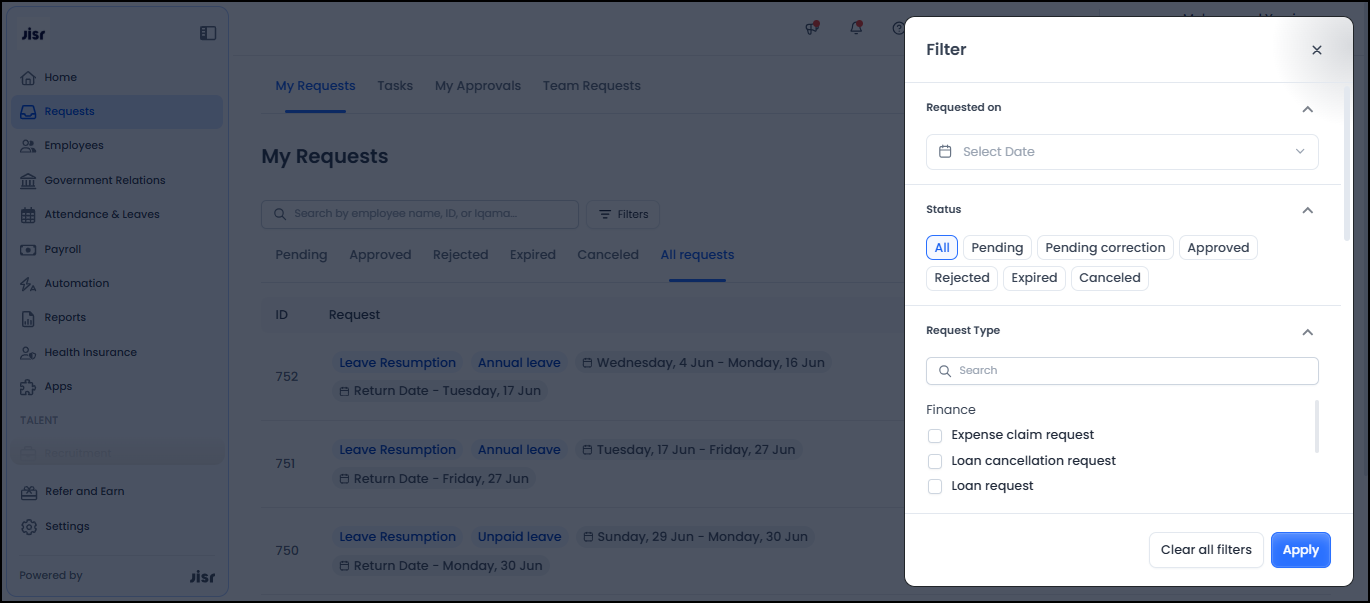Collapse the Request Type section
This screenshot has height=603, width=1370.
tap(1307, 332)
